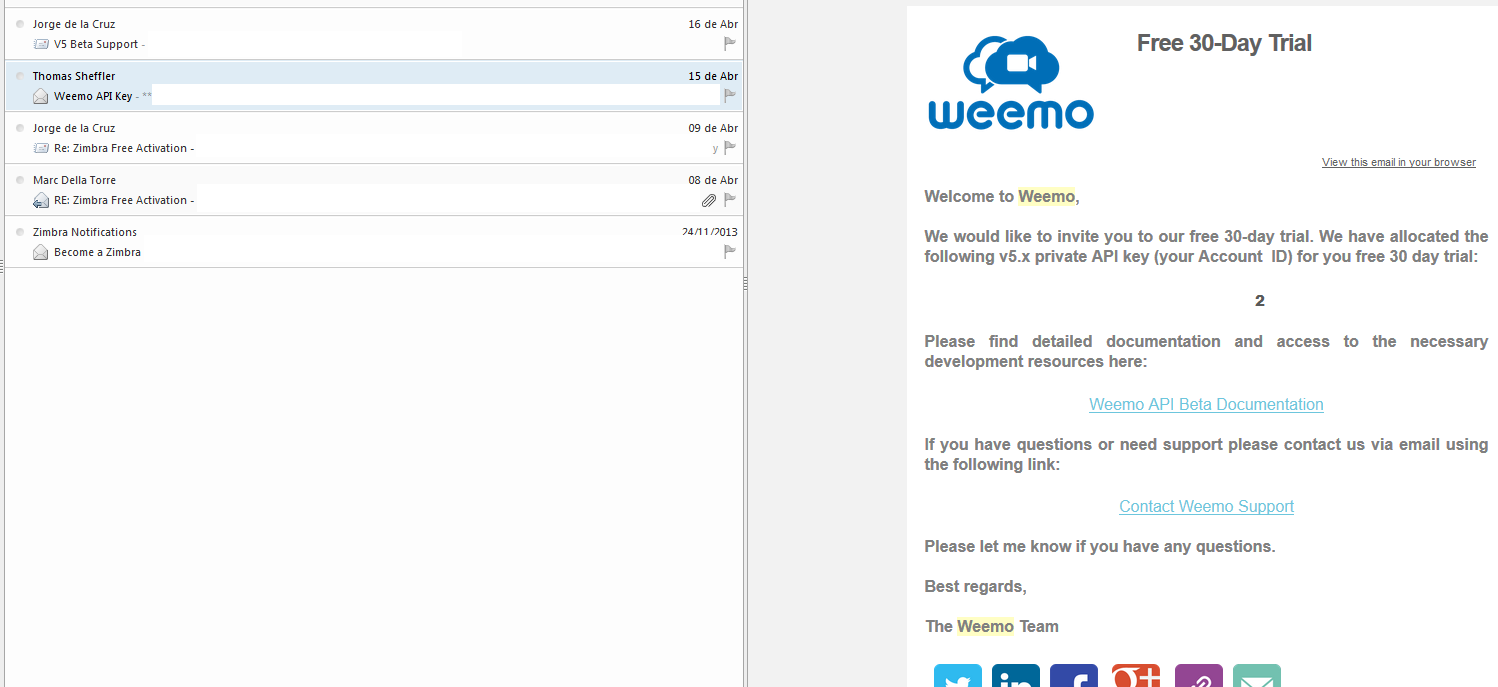Click the Best regards line

point(975,586)
